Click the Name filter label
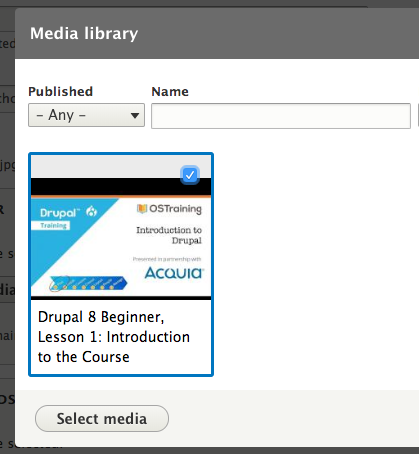 click(170, 91)
